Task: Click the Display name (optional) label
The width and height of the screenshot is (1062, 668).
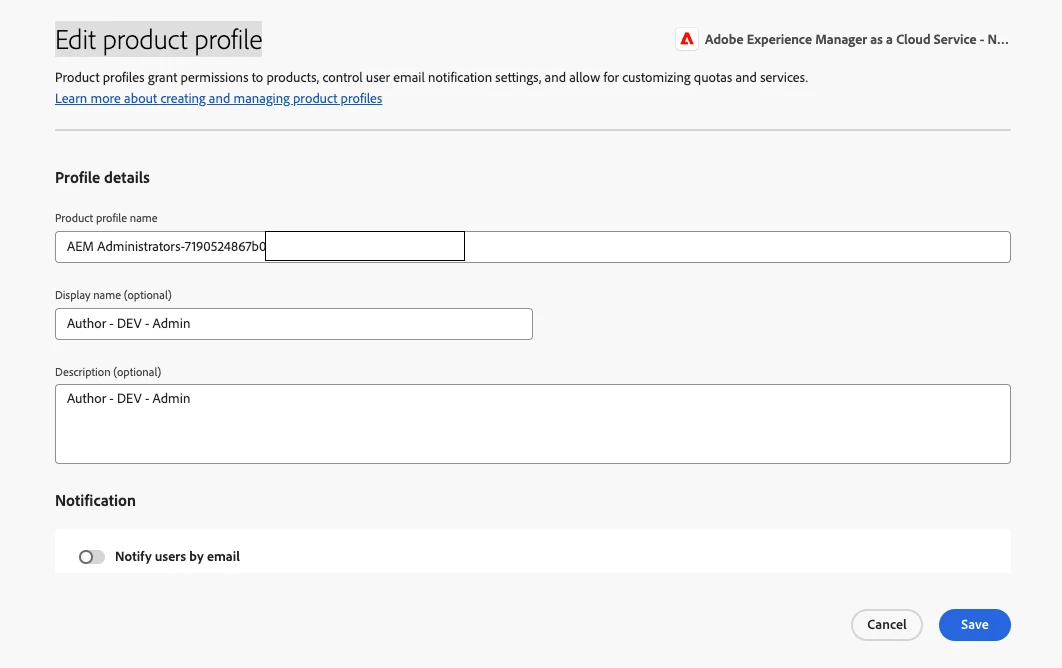Action: [113, 295]
